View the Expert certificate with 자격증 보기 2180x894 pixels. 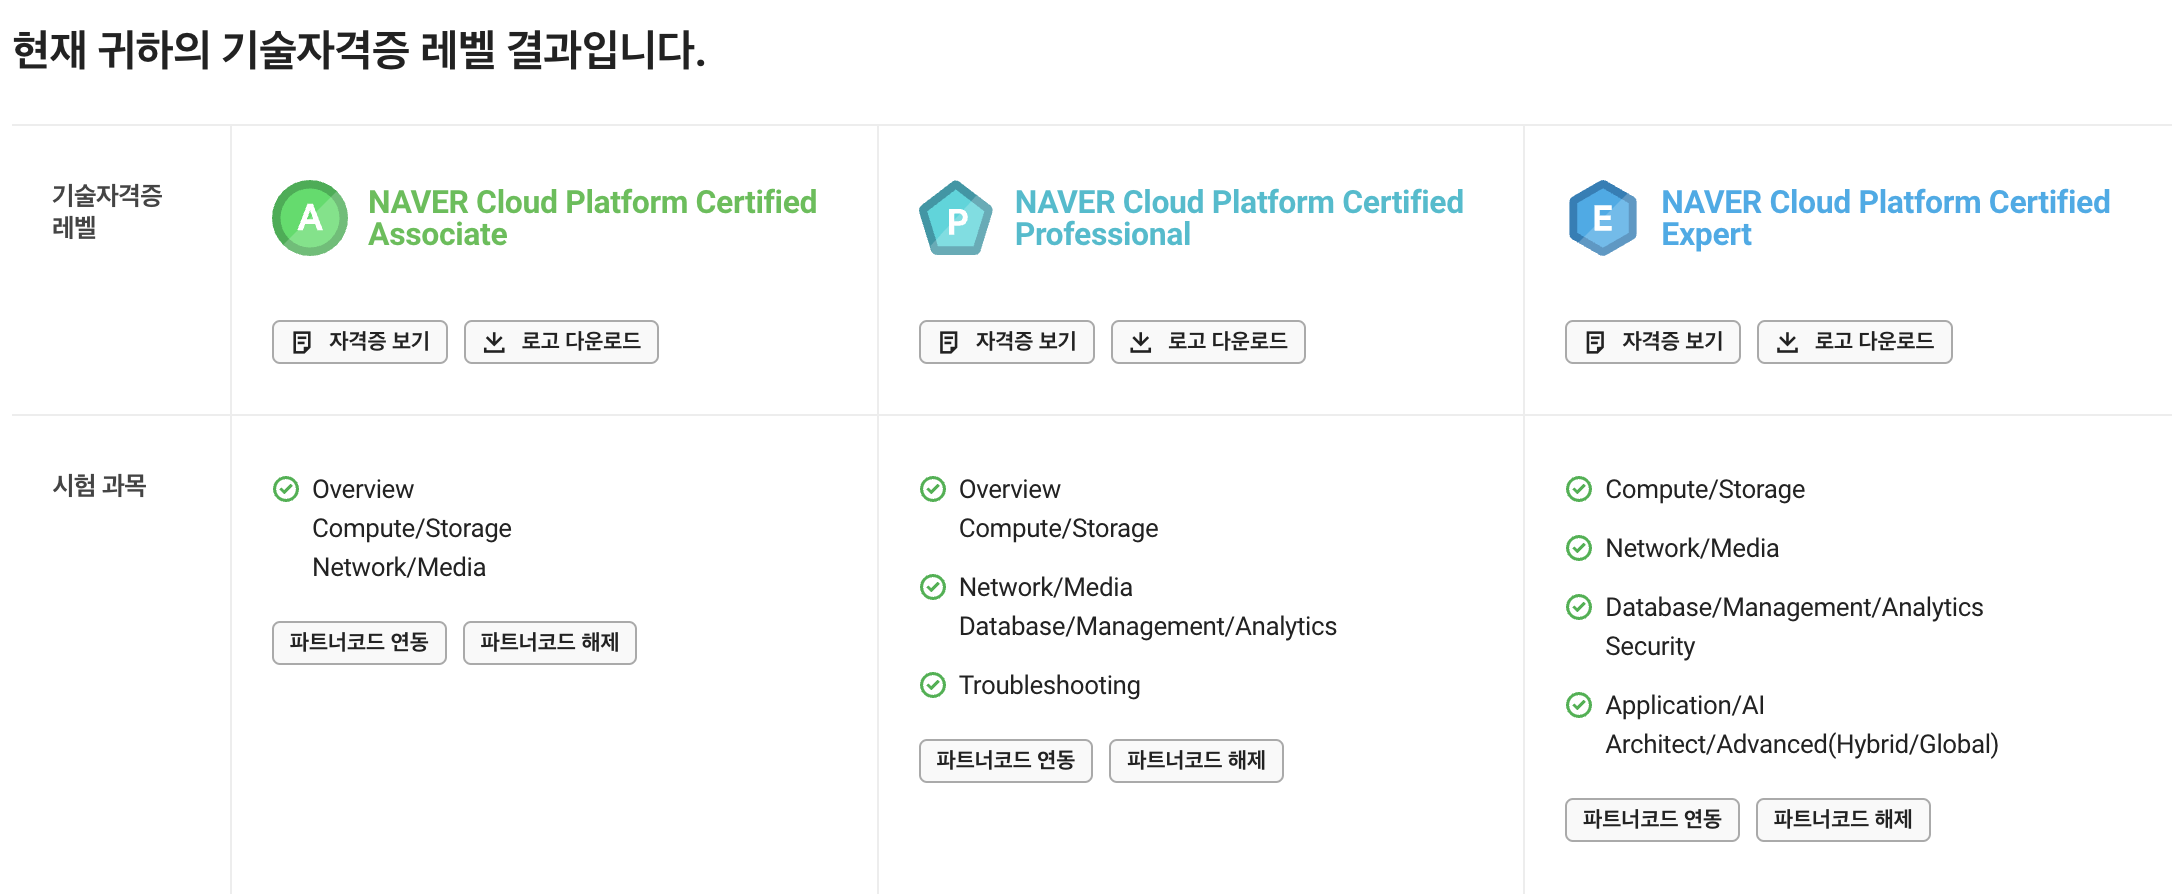point(1653,342)
